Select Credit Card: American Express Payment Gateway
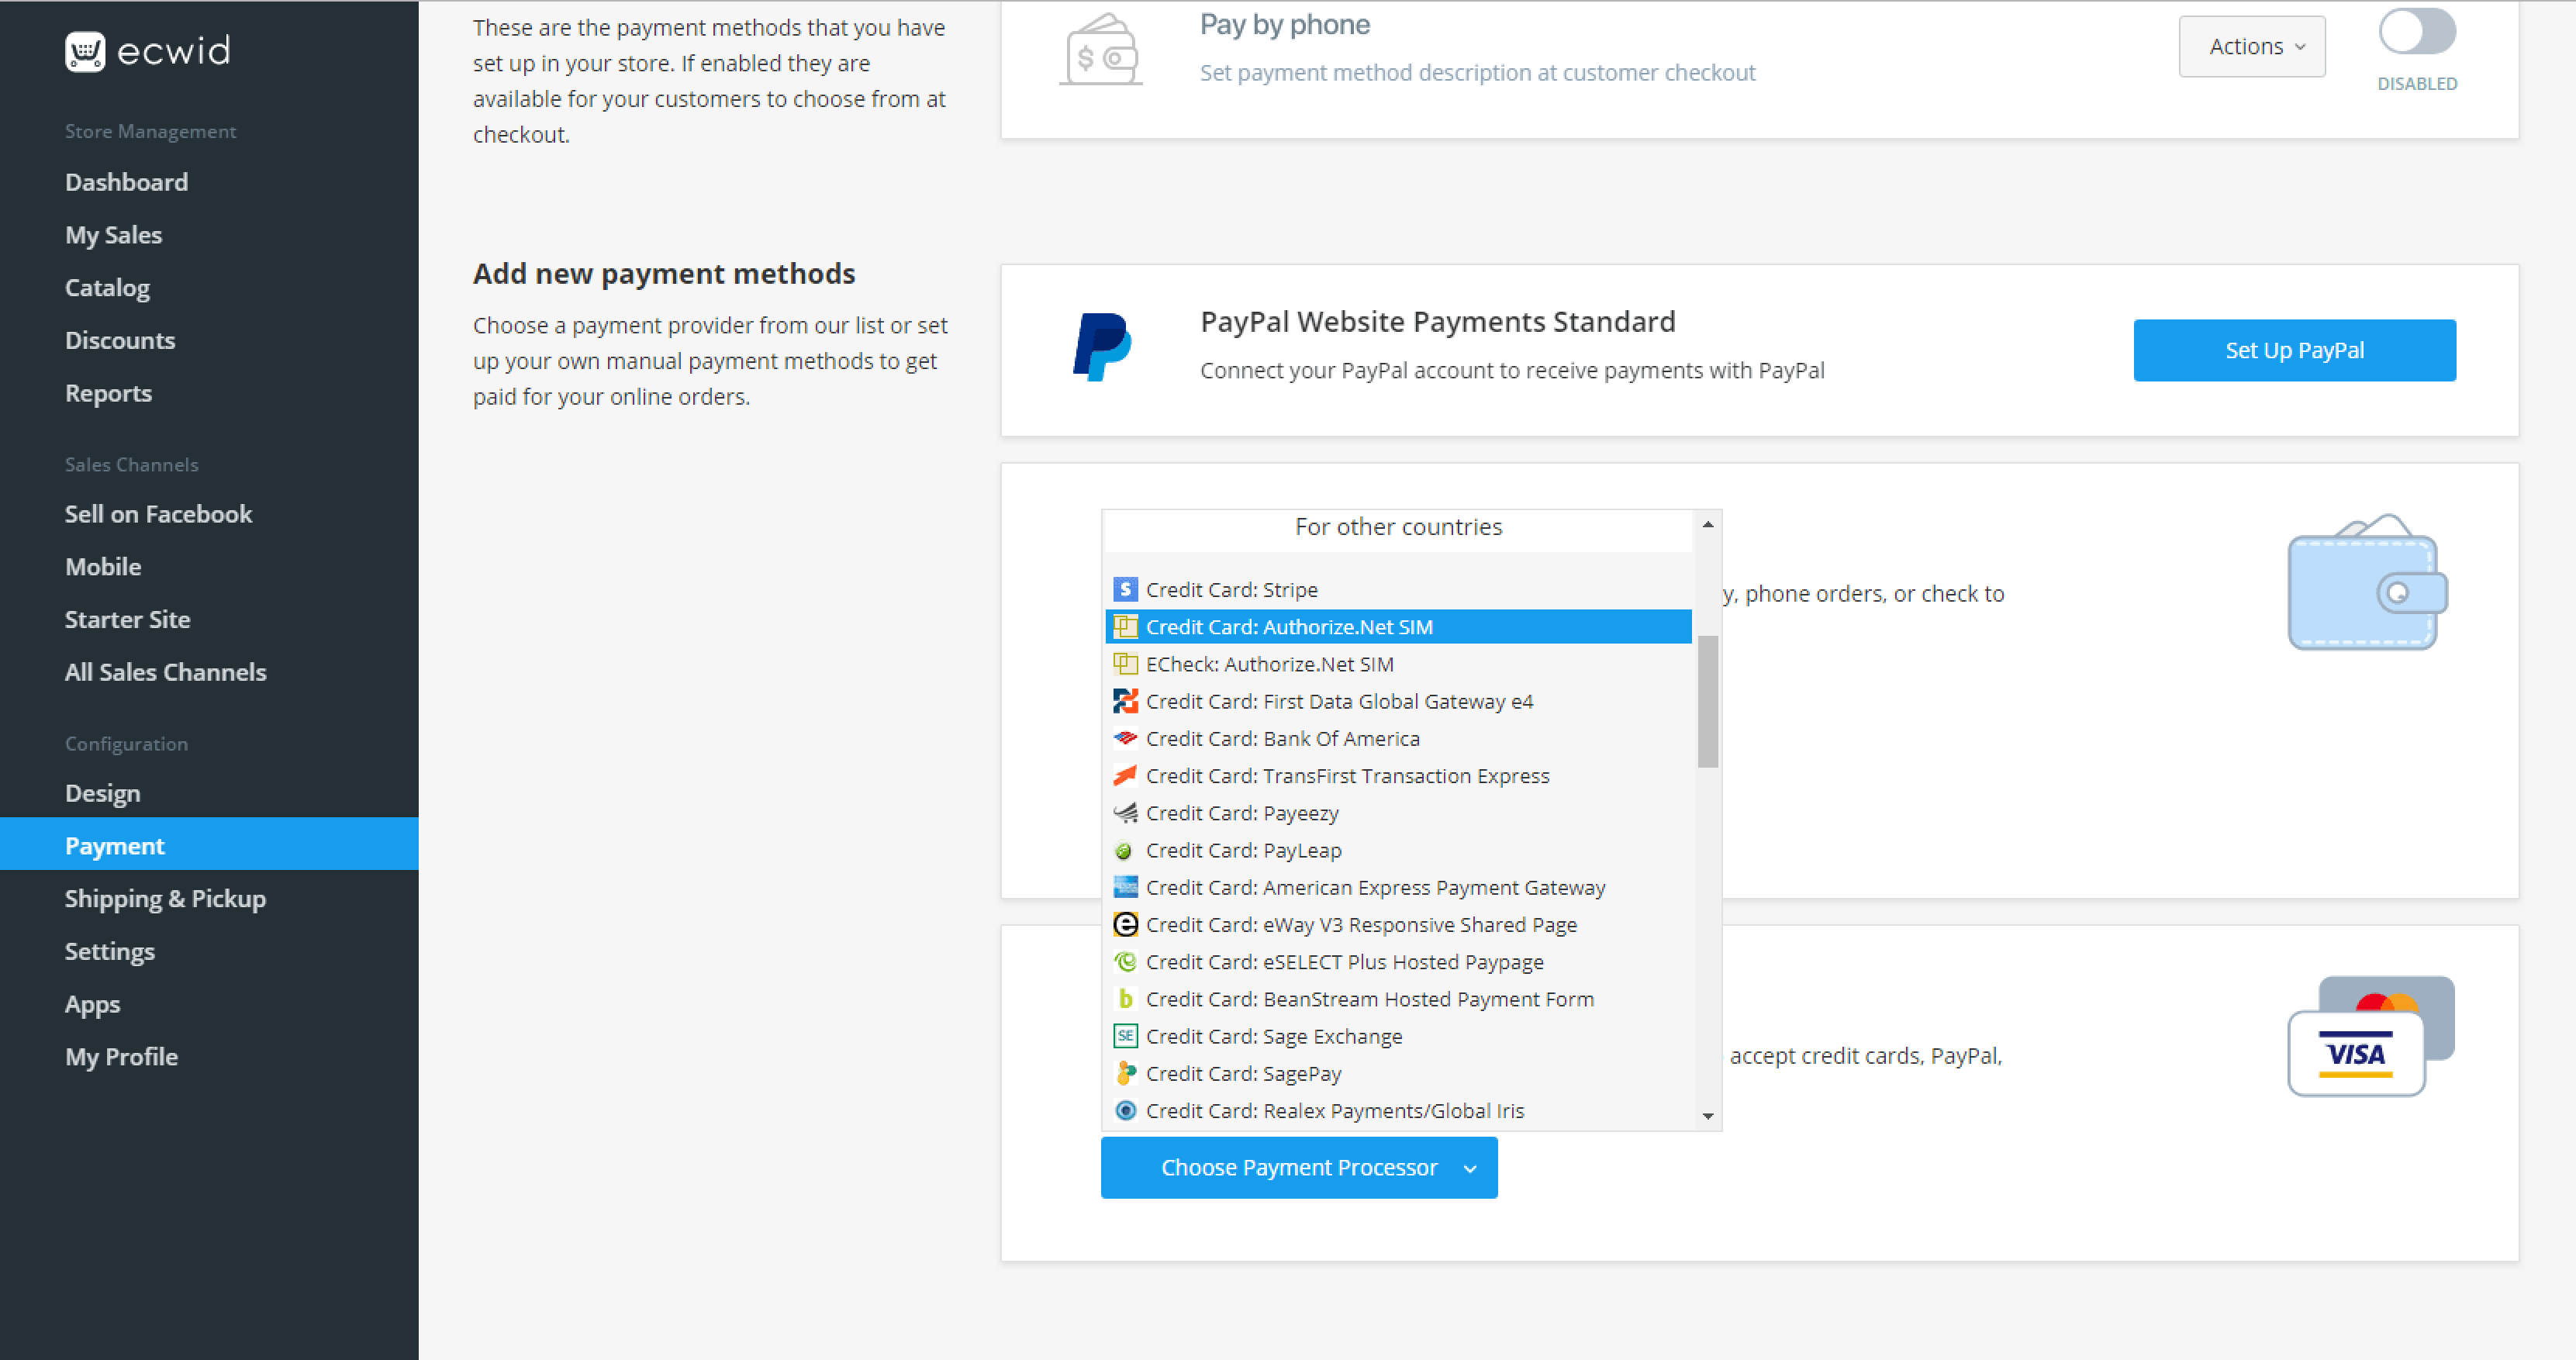 (1398, 887)
